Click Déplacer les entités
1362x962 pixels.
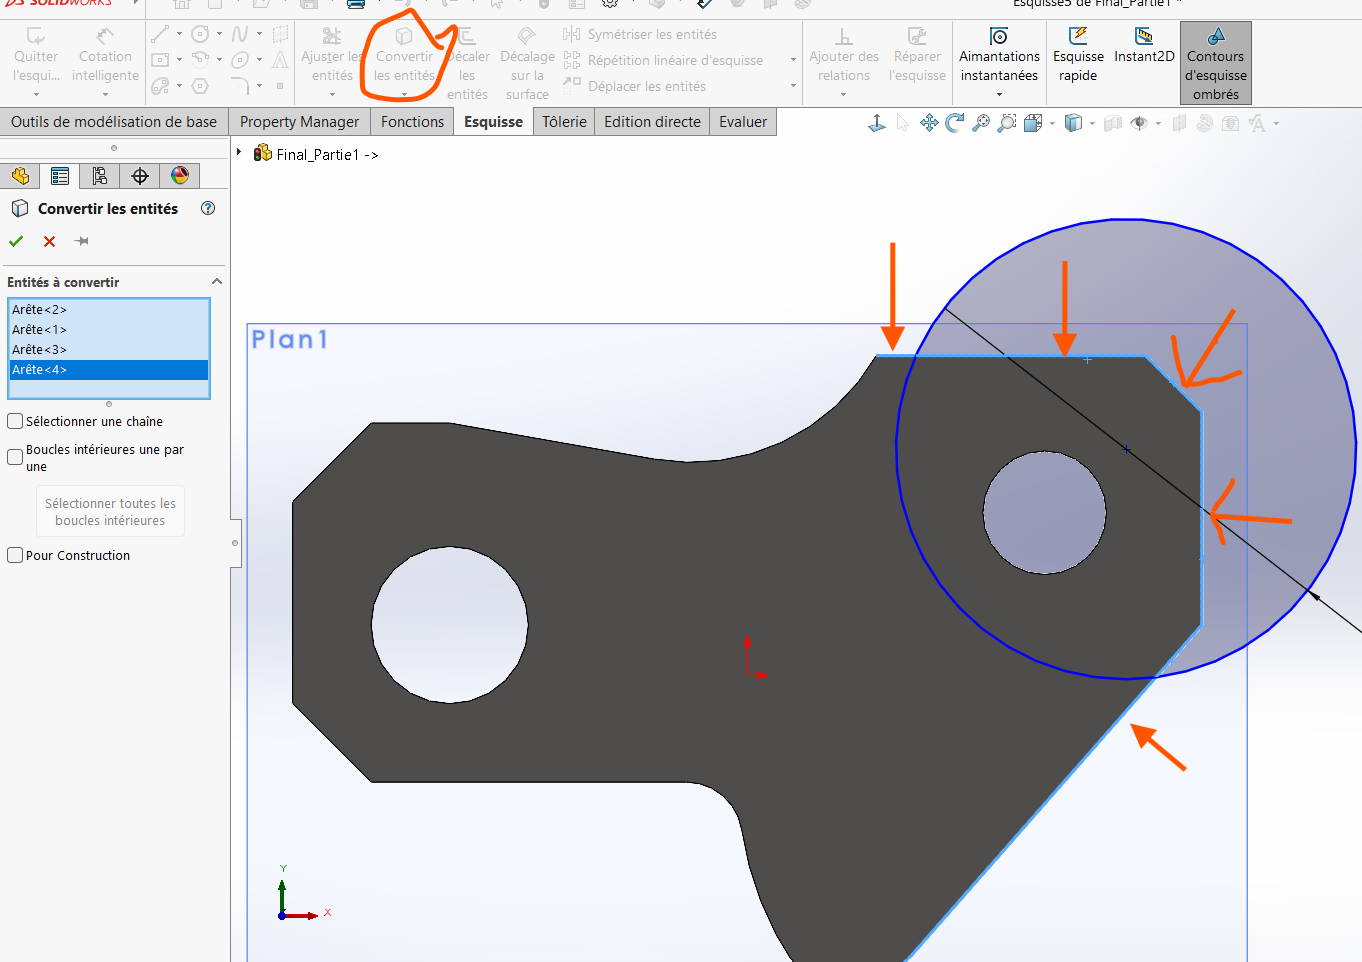point(635,86)
